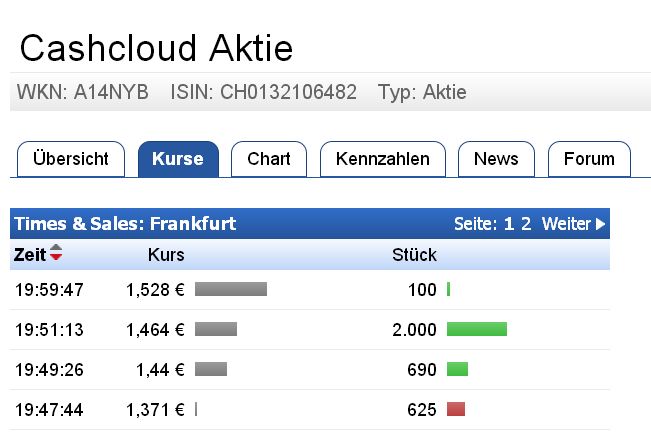Screen dimensions: 651x435
Task: Click the Cashcloud Aktie heading
Action: coord(156,48)
